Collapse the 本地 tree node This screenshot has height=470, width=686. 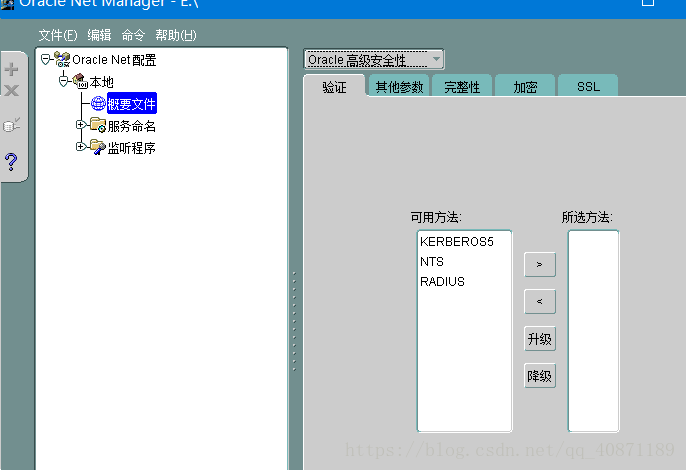click(x=64, y=81)
